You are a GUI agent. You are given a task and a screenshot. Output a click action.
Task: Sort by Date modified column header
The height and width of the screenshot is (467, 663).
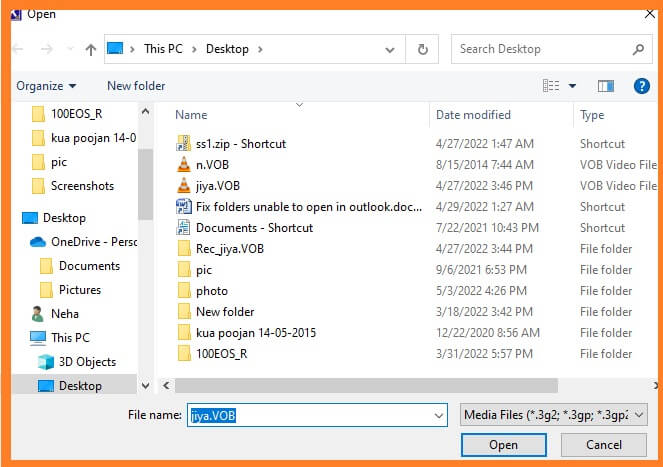pyautogui.click(x=473, y=115)
